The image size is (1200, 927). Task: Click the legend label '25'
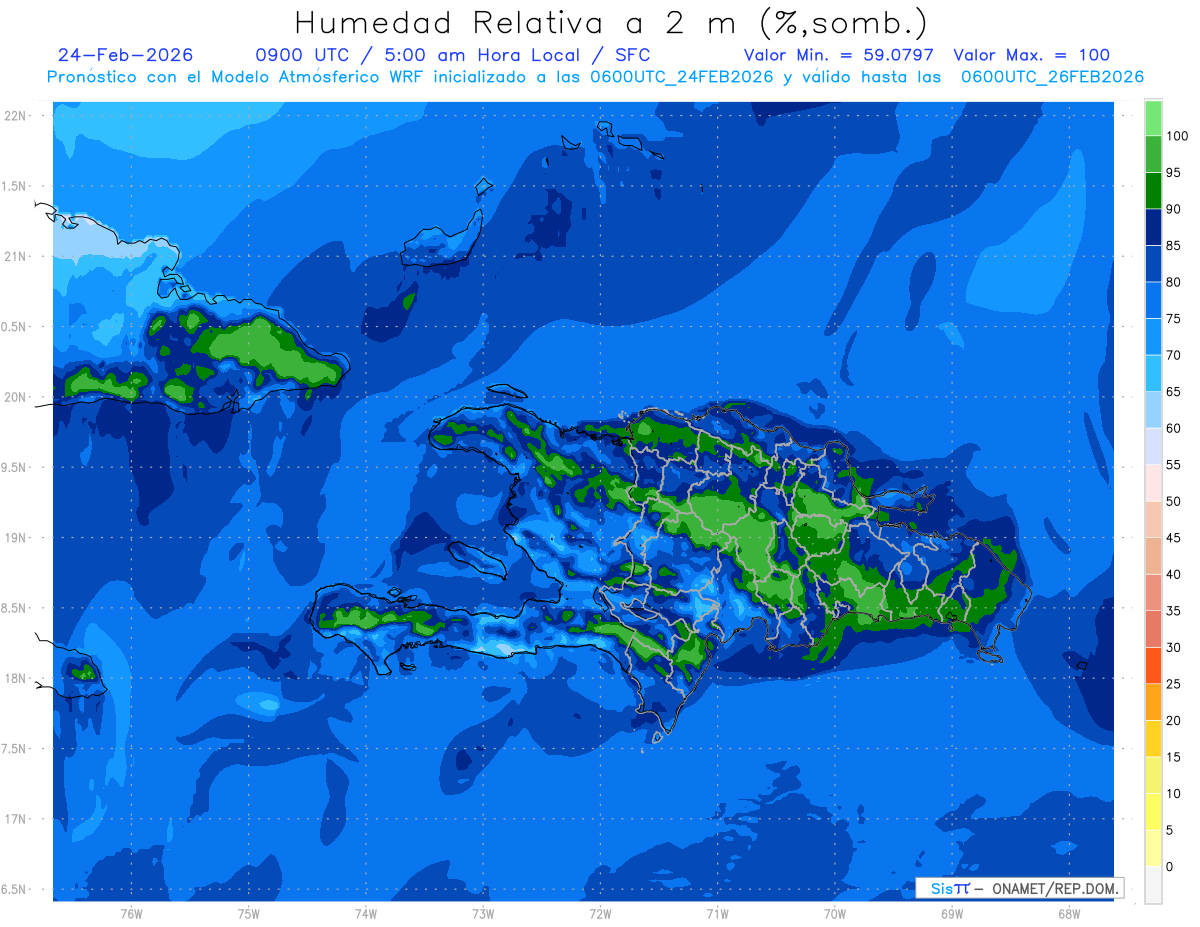point(1173,684)
